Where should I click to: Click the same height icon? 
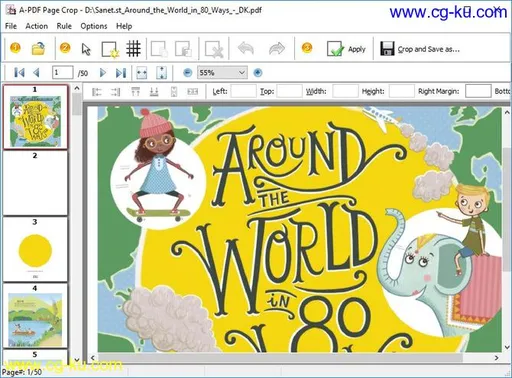pyautogui.click(x=174, y=92)
